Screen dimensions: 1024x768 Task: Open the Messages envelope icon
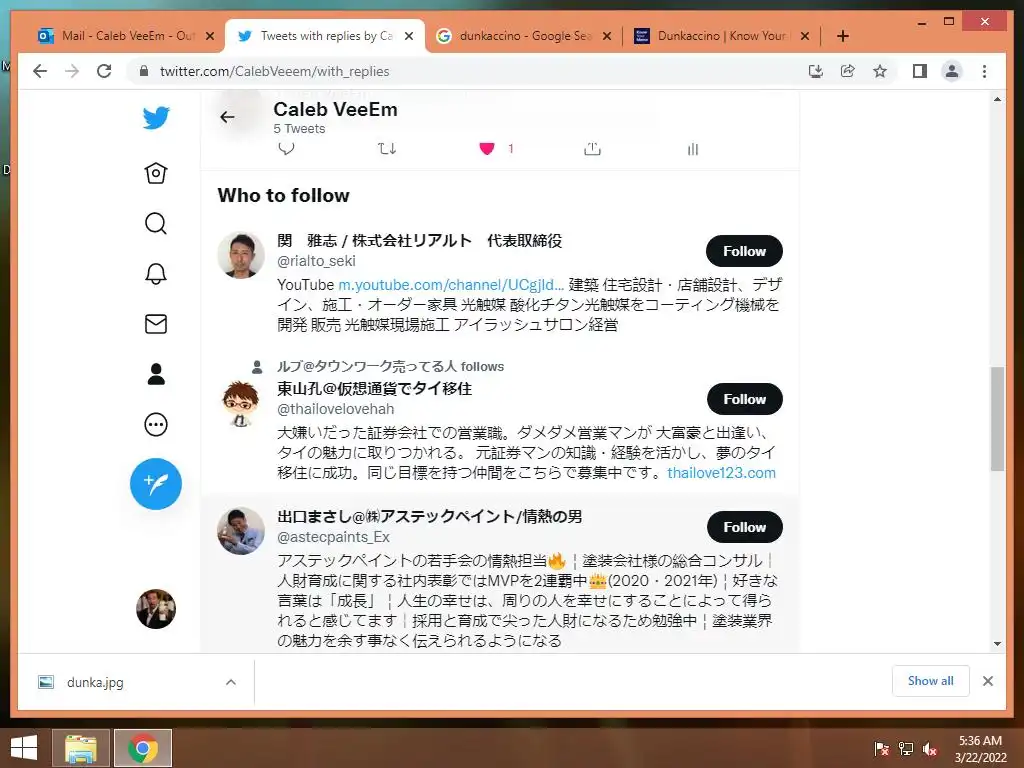coord(155,324)
